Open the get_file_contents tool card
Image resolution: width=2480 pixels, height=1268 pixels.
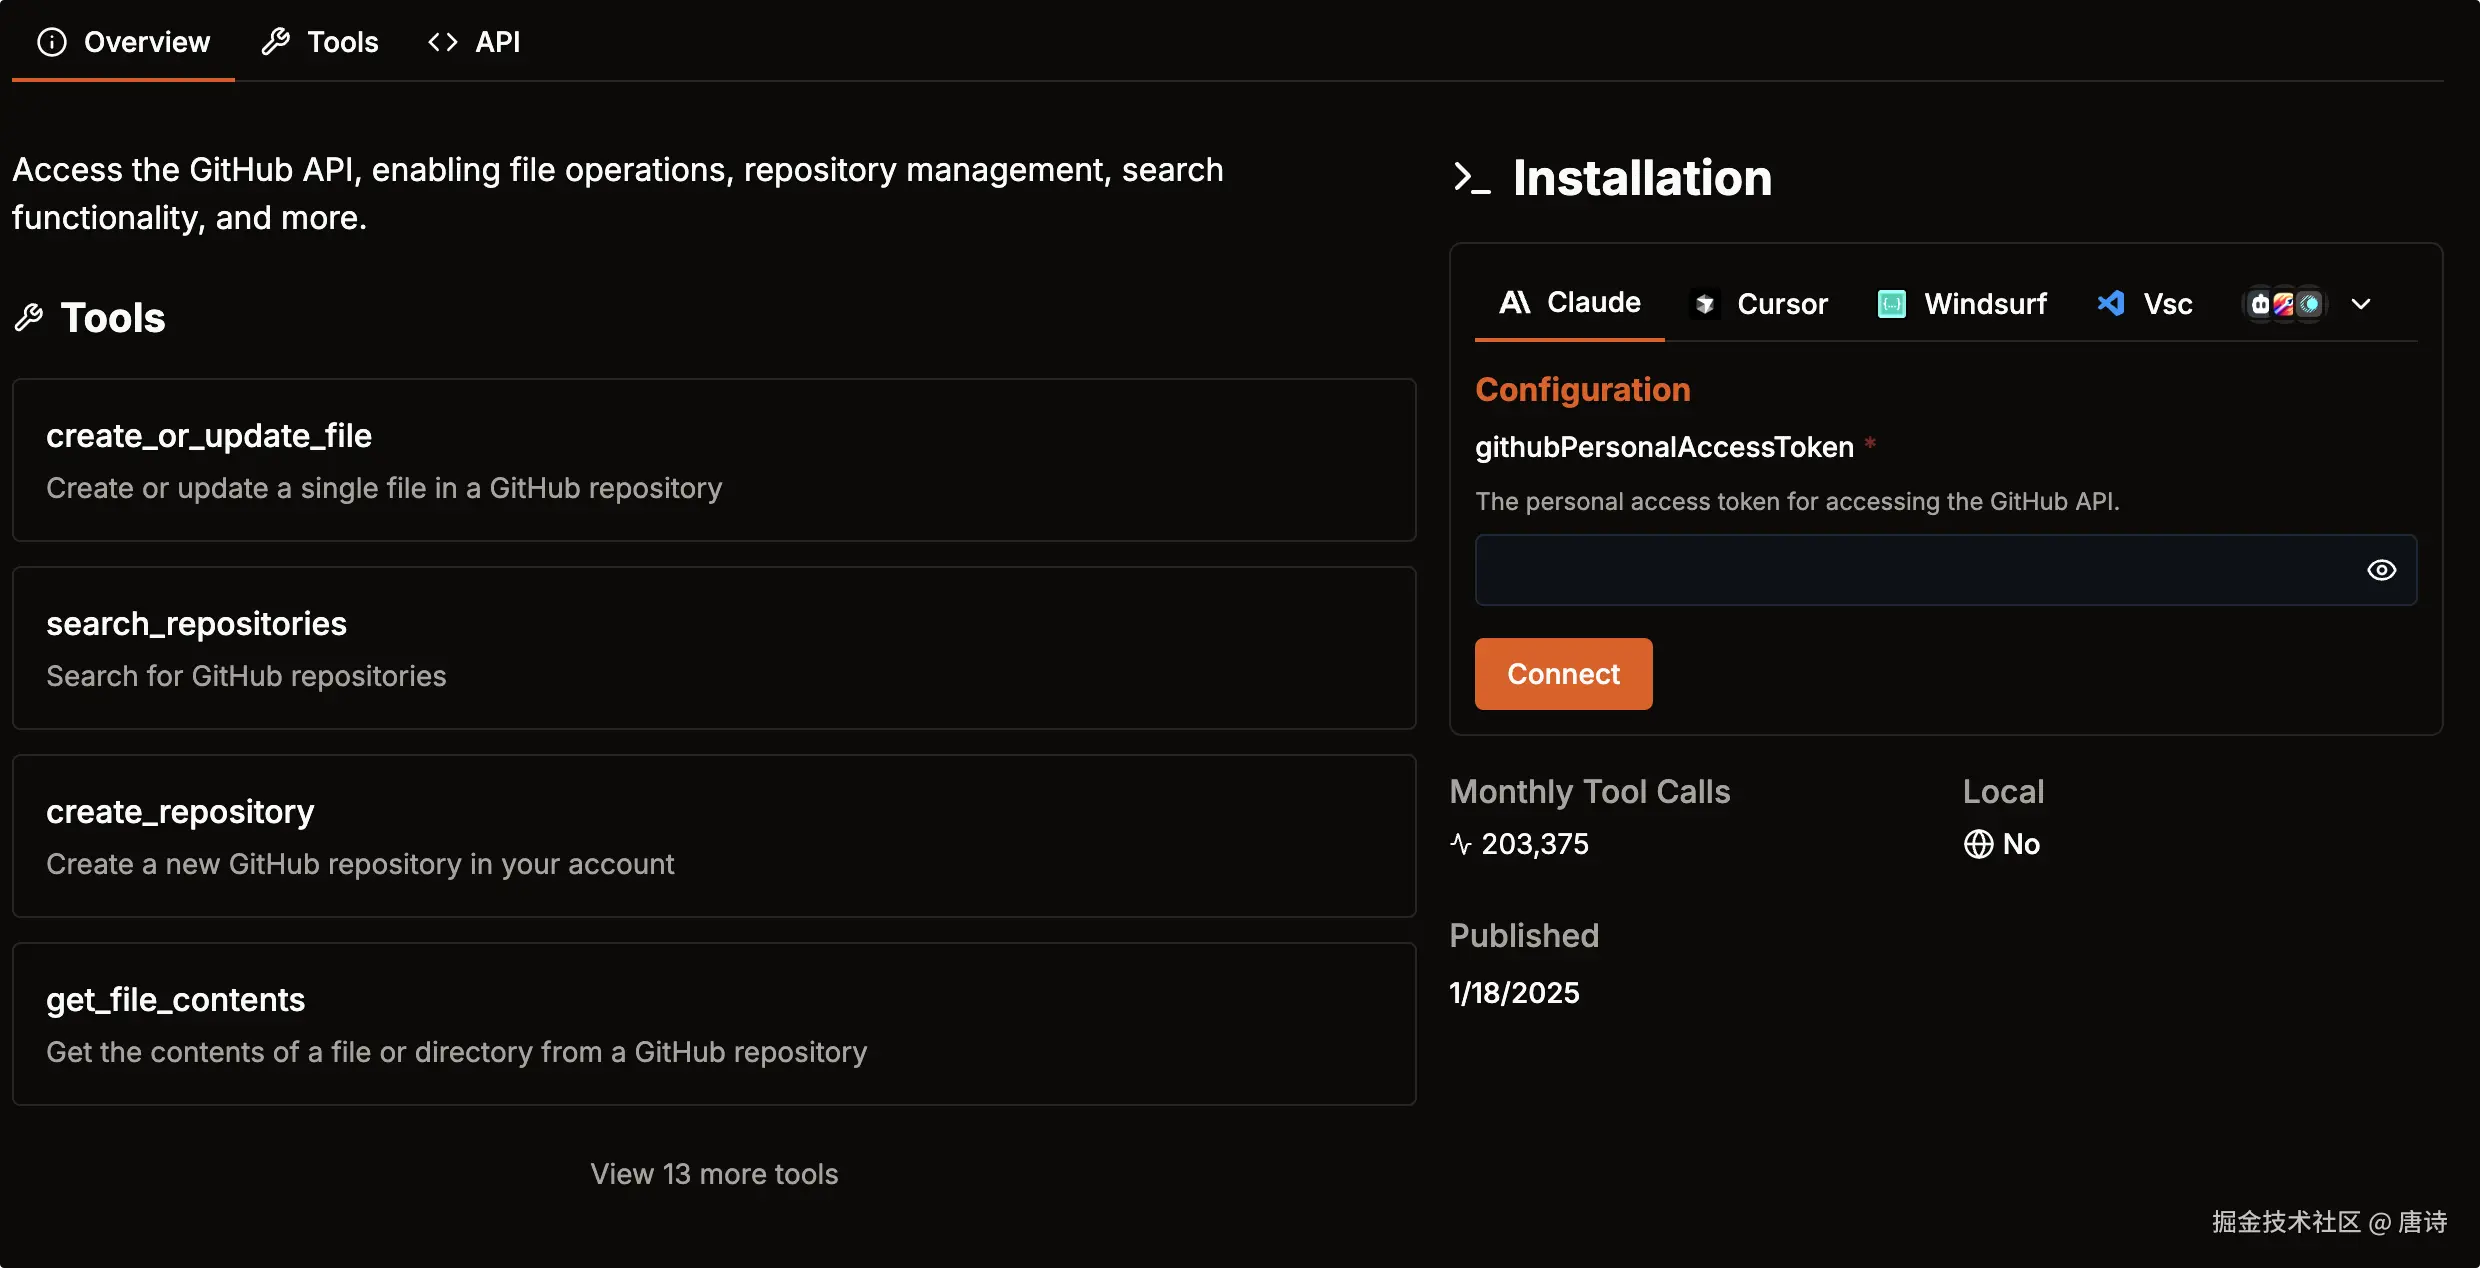click(x=714, y=1024)
